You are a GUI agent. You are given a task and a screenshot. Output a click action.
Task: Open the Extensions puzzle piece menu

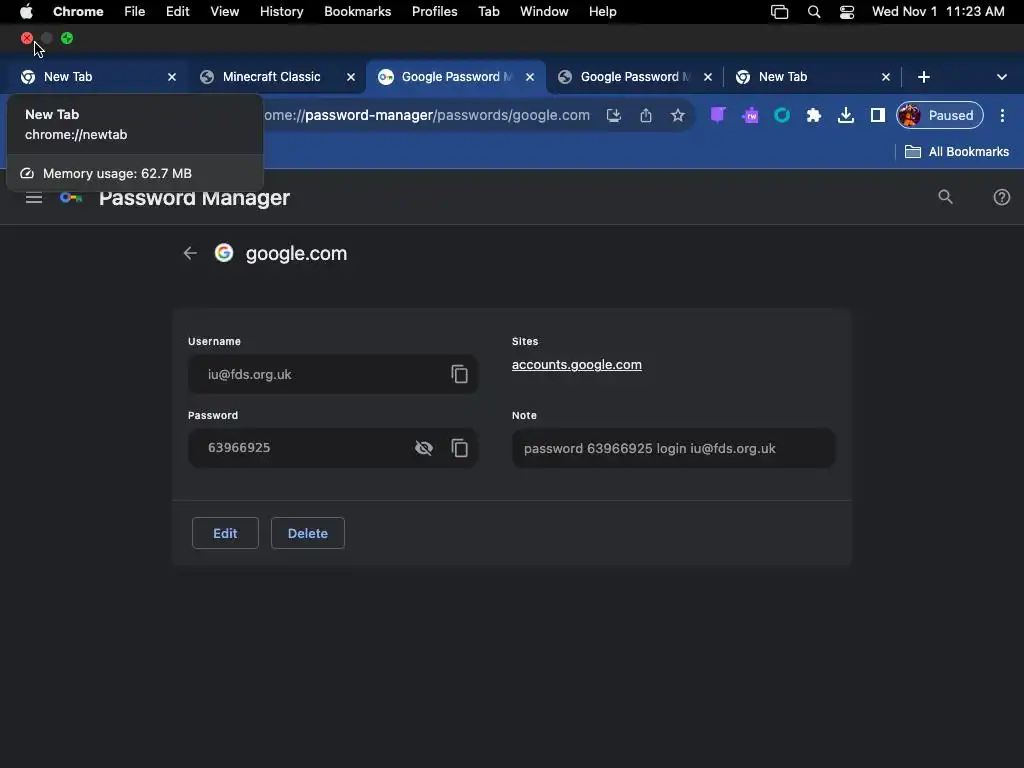(814, 116)
